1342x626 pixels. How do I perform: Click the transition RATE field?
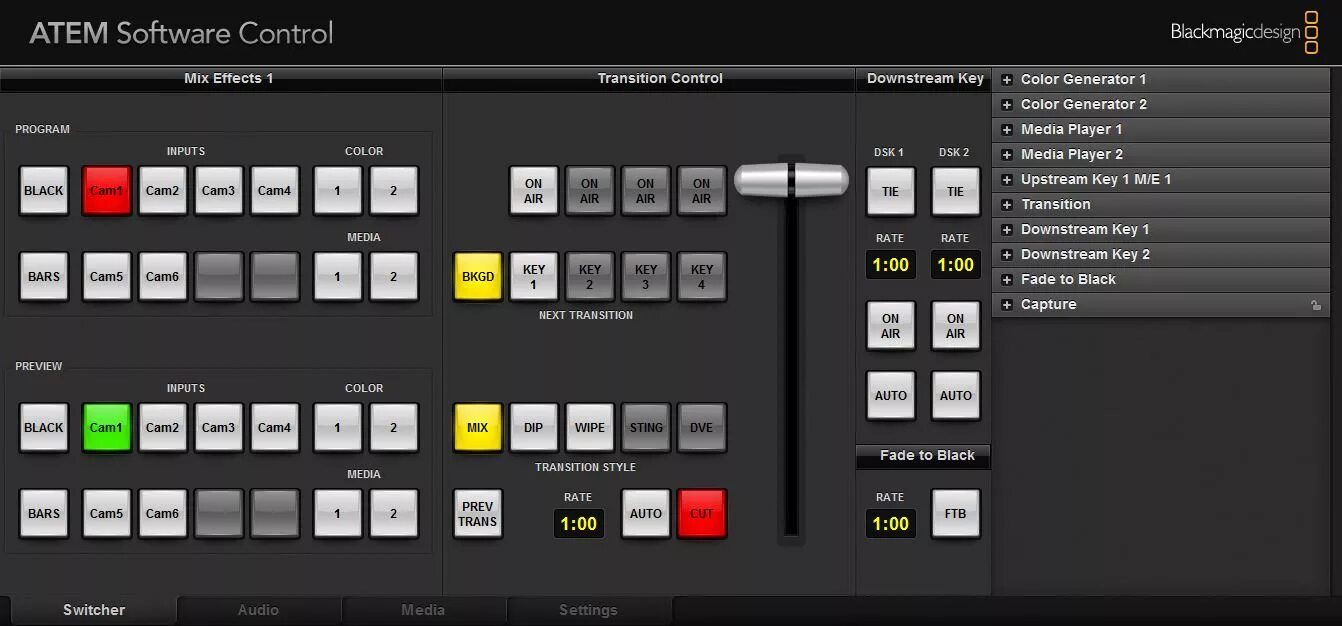579,523
